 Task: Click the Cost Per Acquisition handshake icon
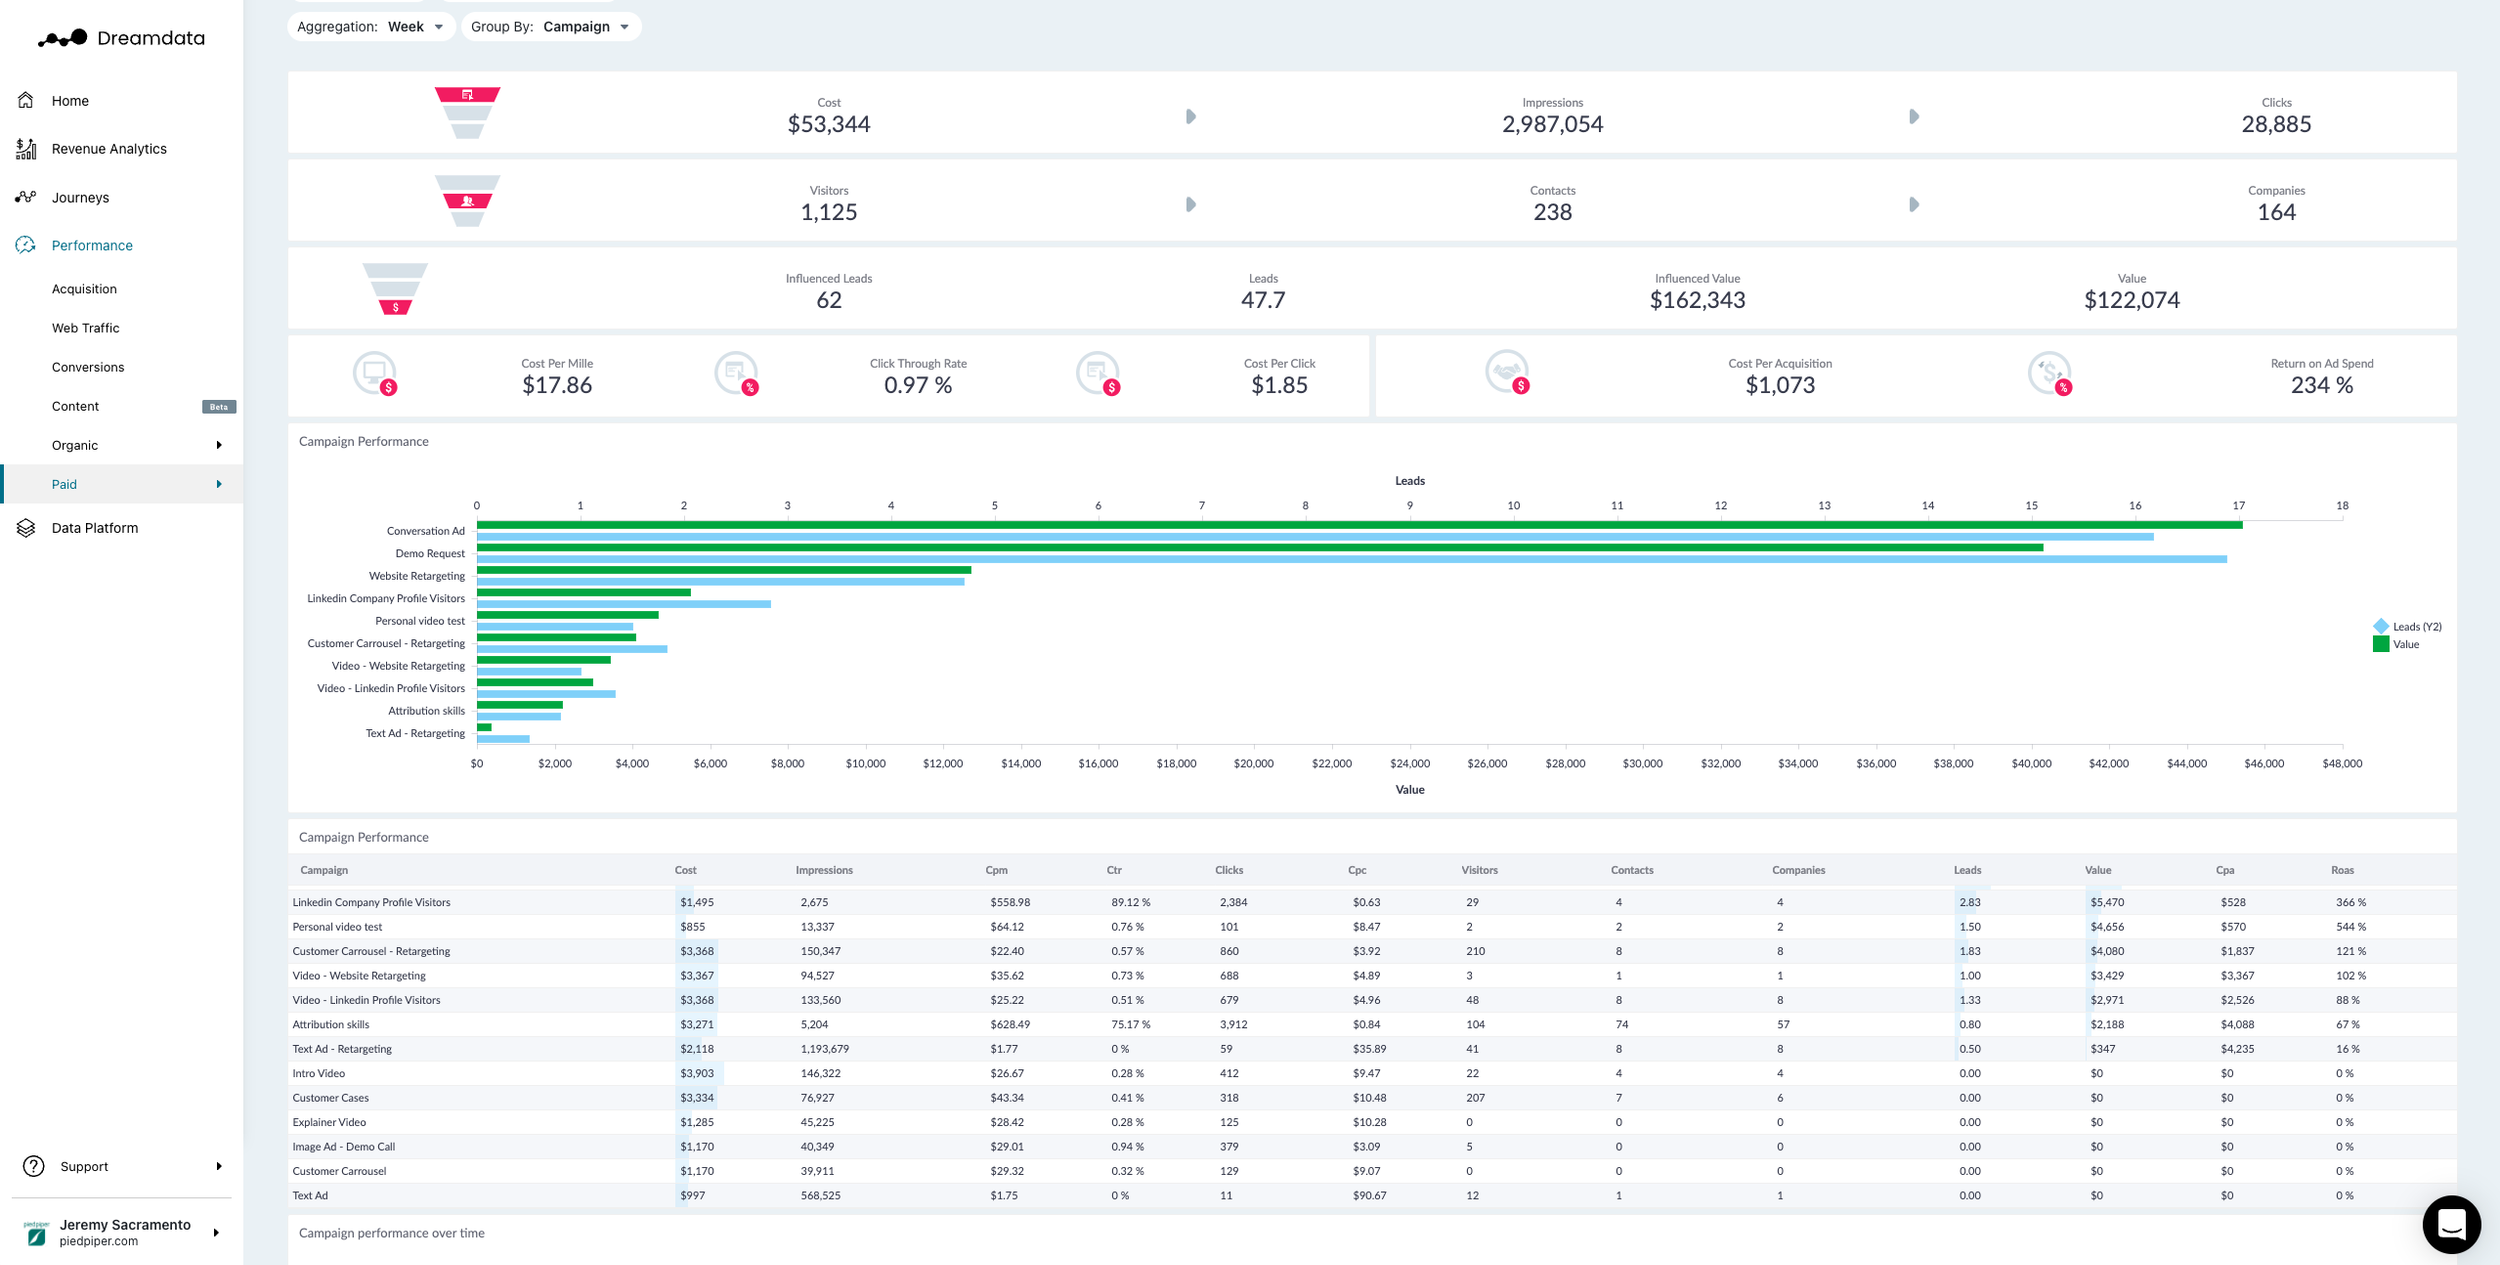click(x=1508, y=372)
